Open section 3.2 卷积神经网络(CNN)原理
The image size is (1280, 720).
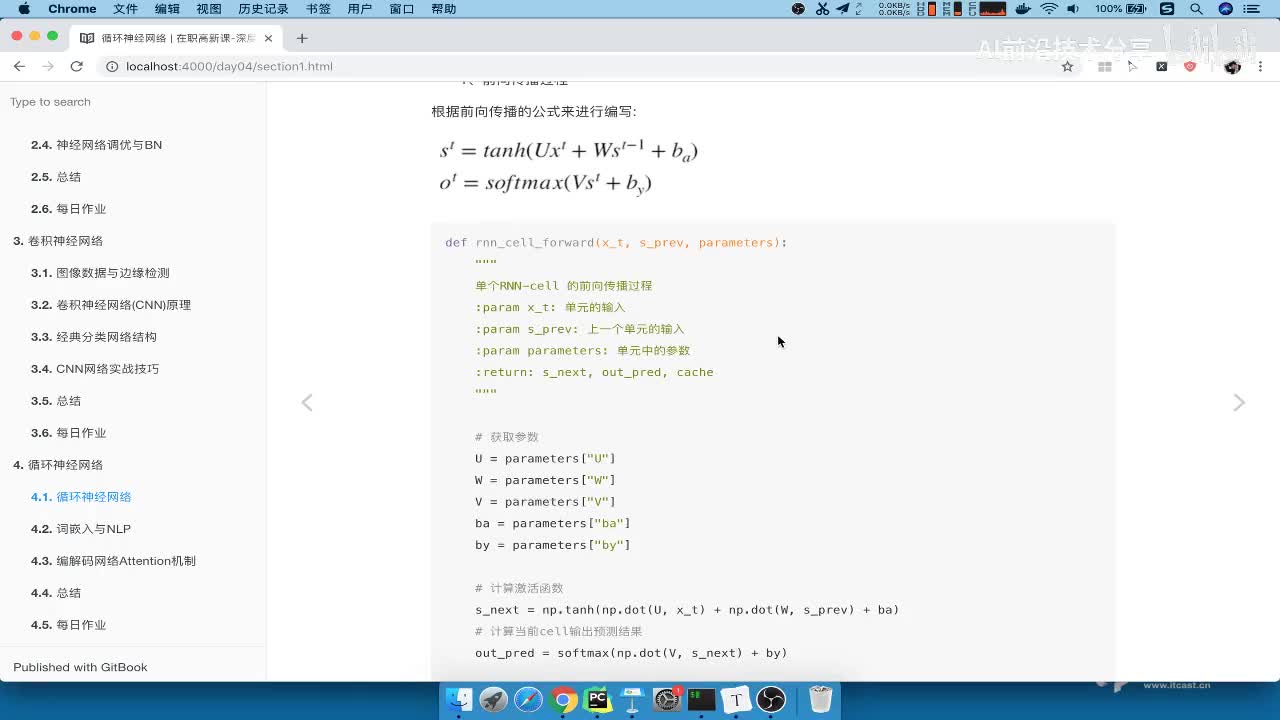(x=111, y=305)
